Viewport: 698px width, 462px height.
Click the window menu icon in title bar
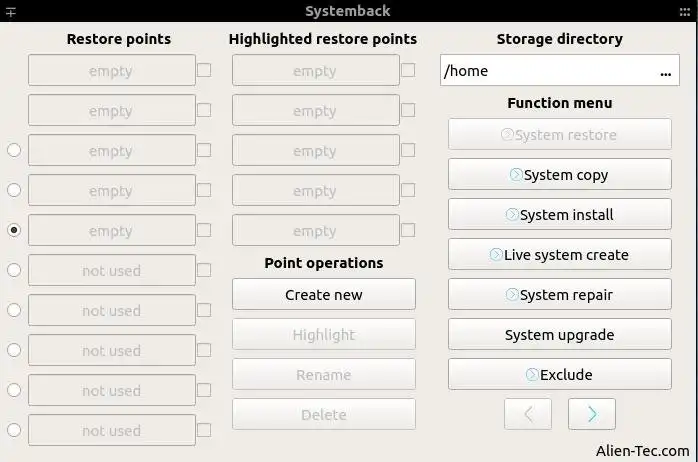(x=9, y=11)
